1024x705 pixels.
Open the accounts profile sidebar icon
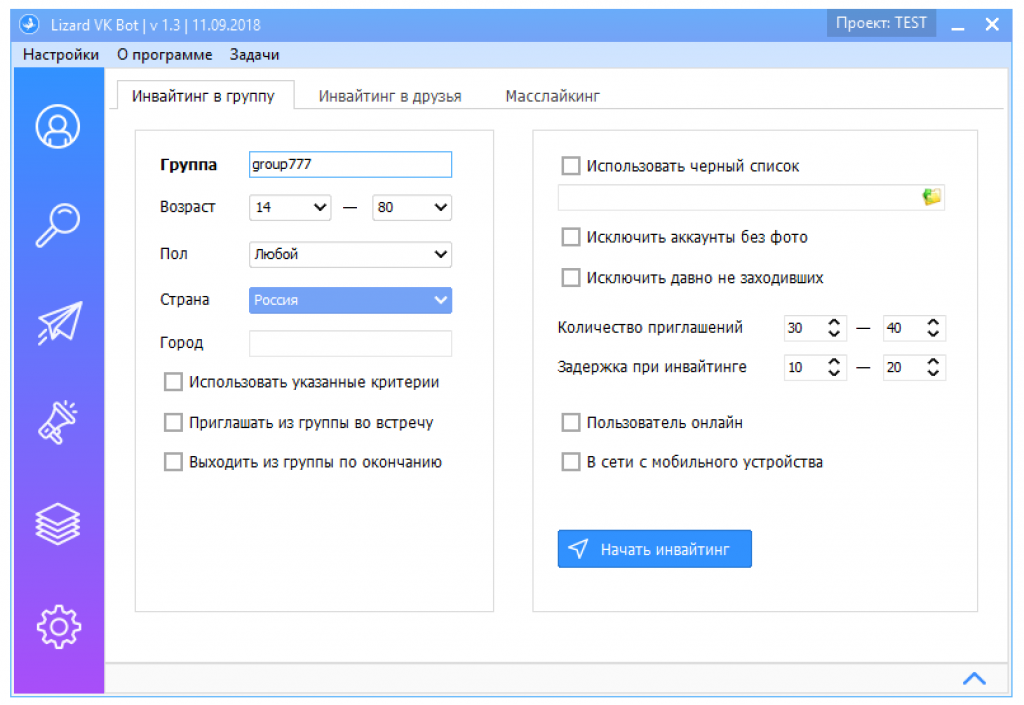58,127
